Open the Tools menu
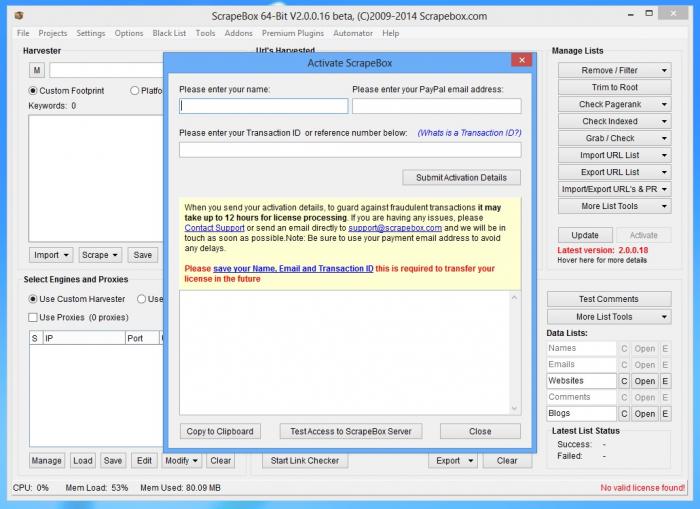The image size is (700, 509). (x=205, y=33)
